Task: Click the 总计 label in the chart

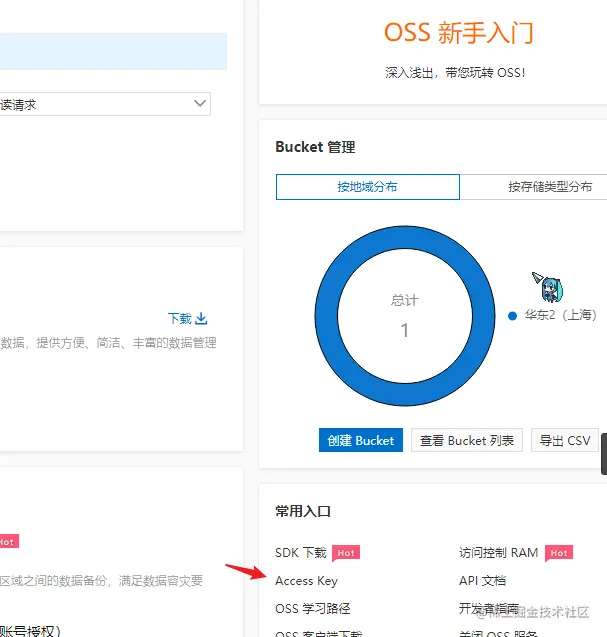Action: 405,300
